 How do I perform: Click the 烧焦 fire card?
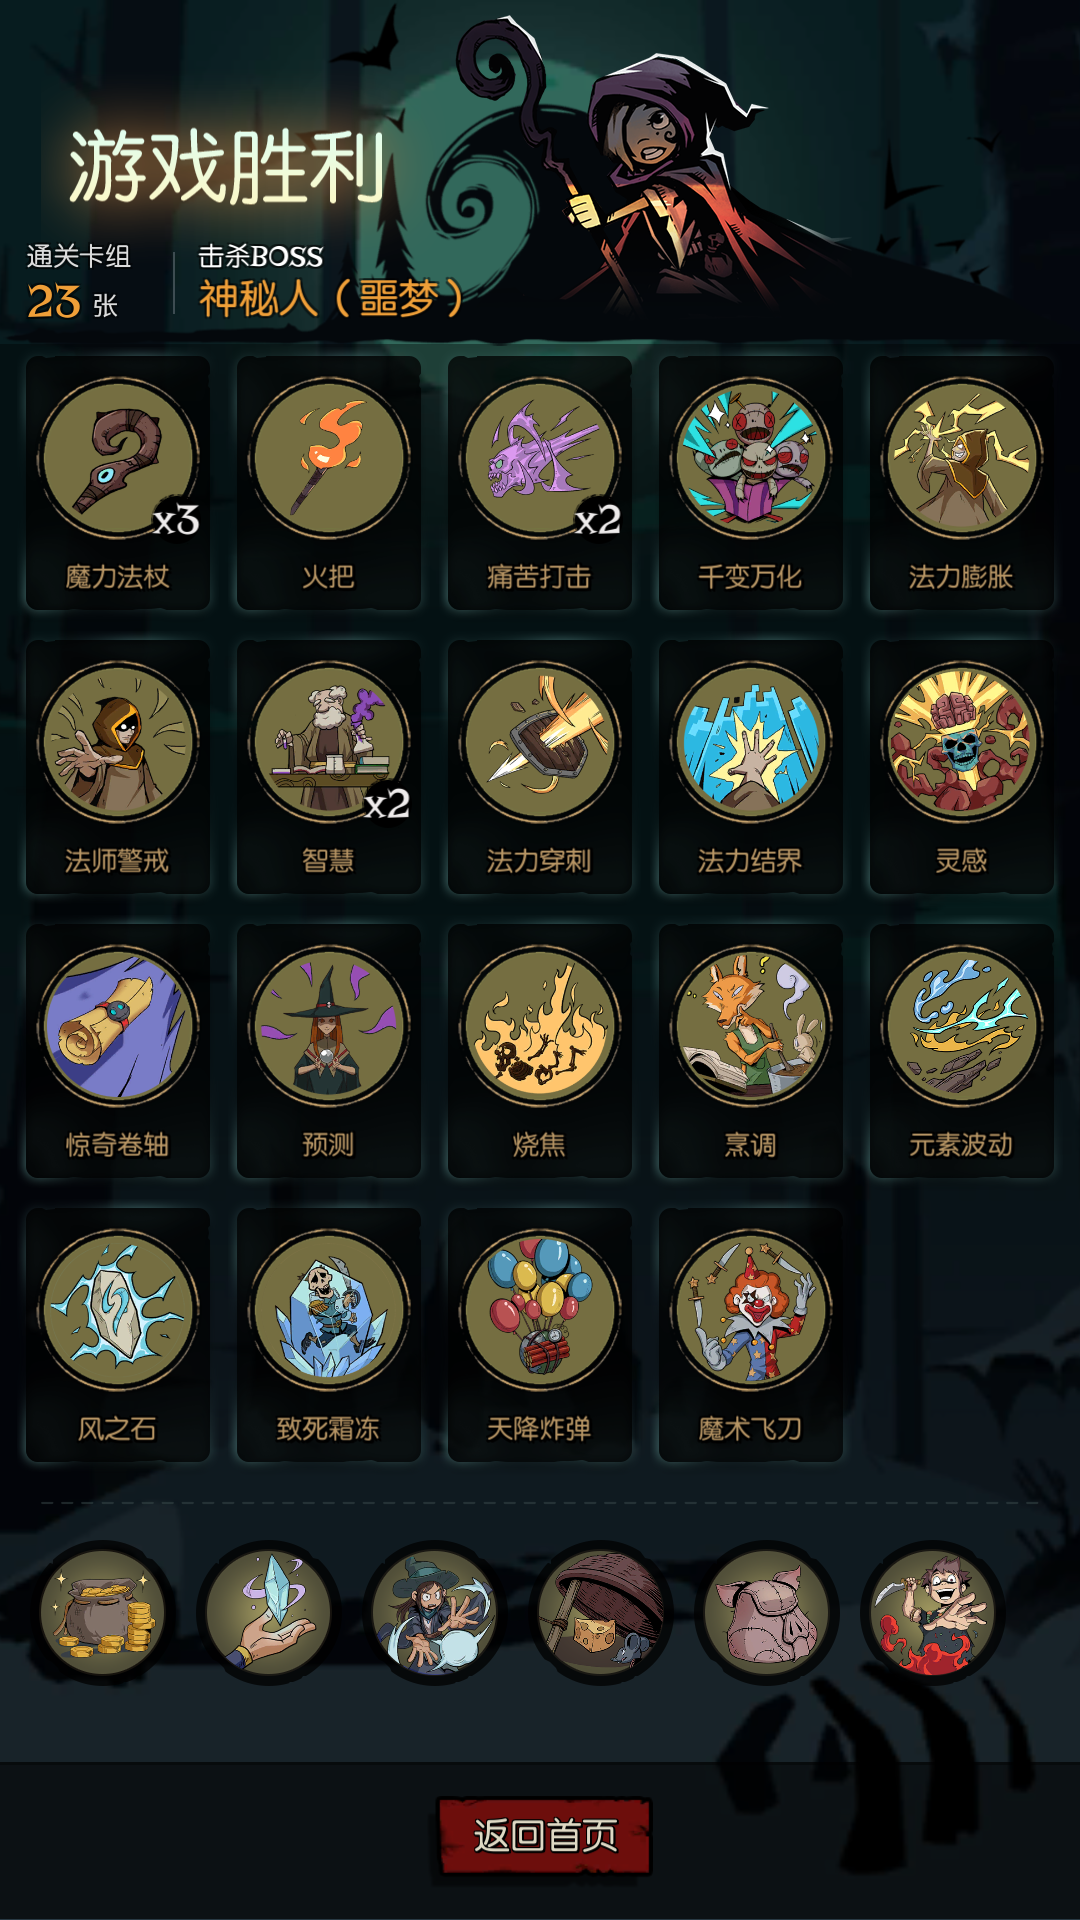[x=540, y=1051]
